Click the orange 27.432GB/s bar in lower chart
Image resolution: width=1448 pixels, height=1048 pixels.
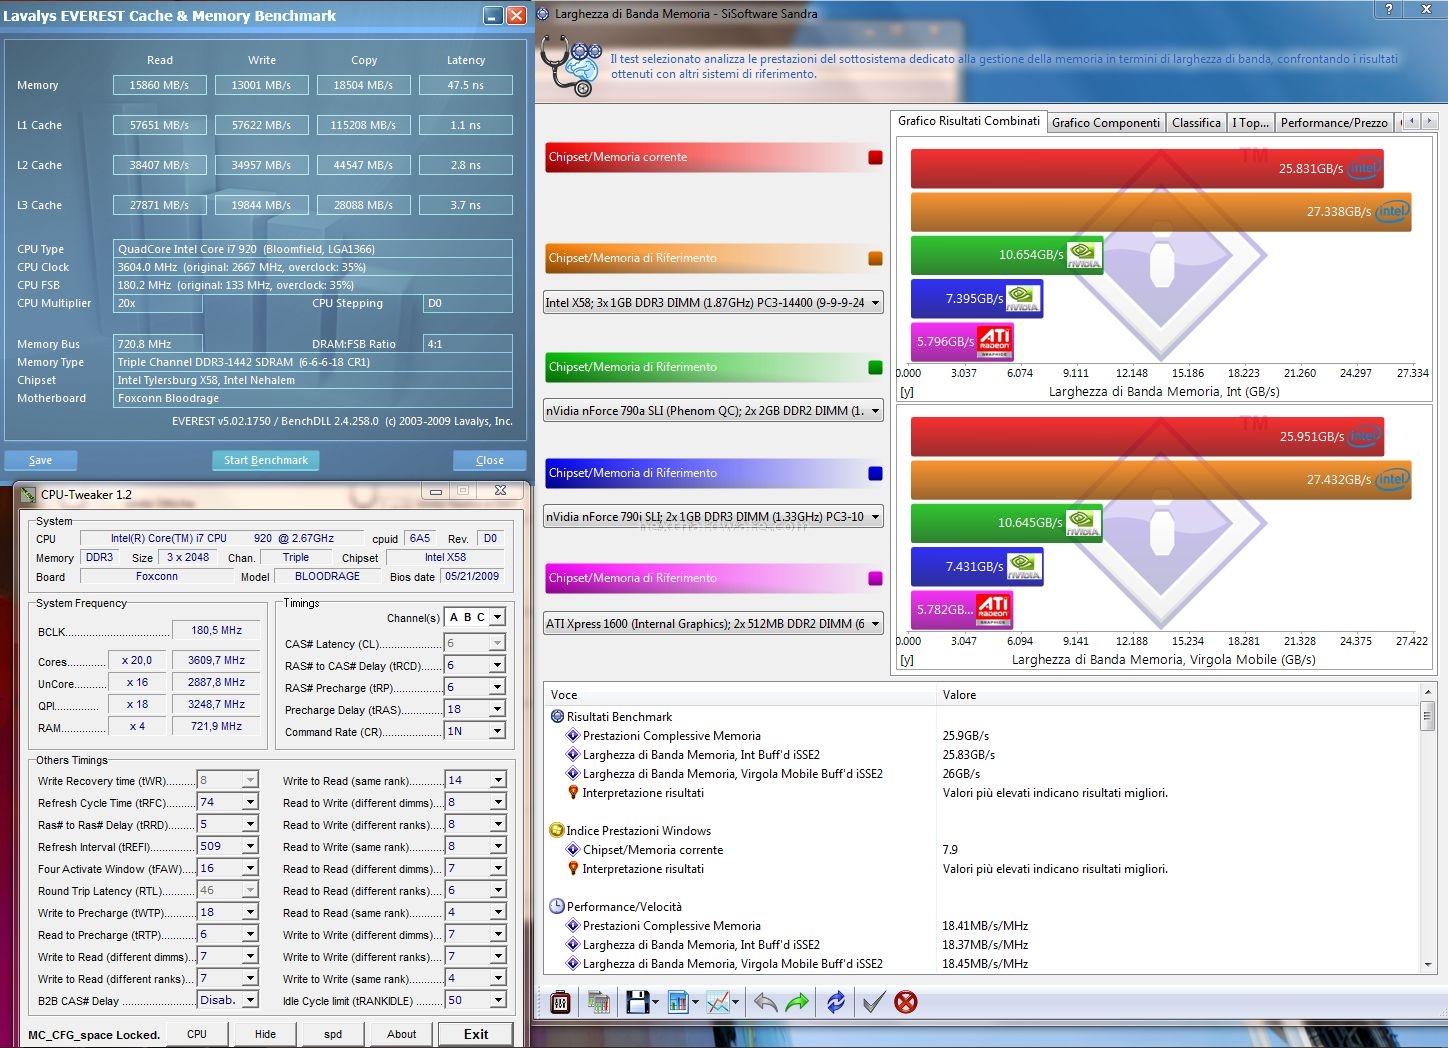(1161, 479)
